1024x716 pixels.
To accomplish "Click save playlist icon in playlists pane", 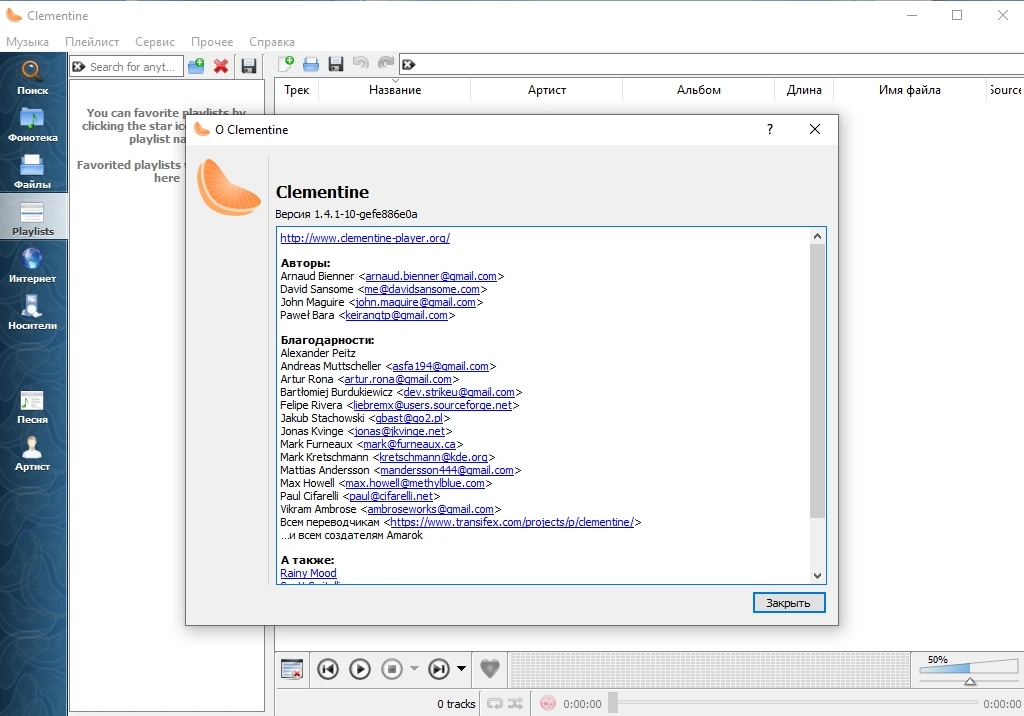I will click(x=249, y=66).
